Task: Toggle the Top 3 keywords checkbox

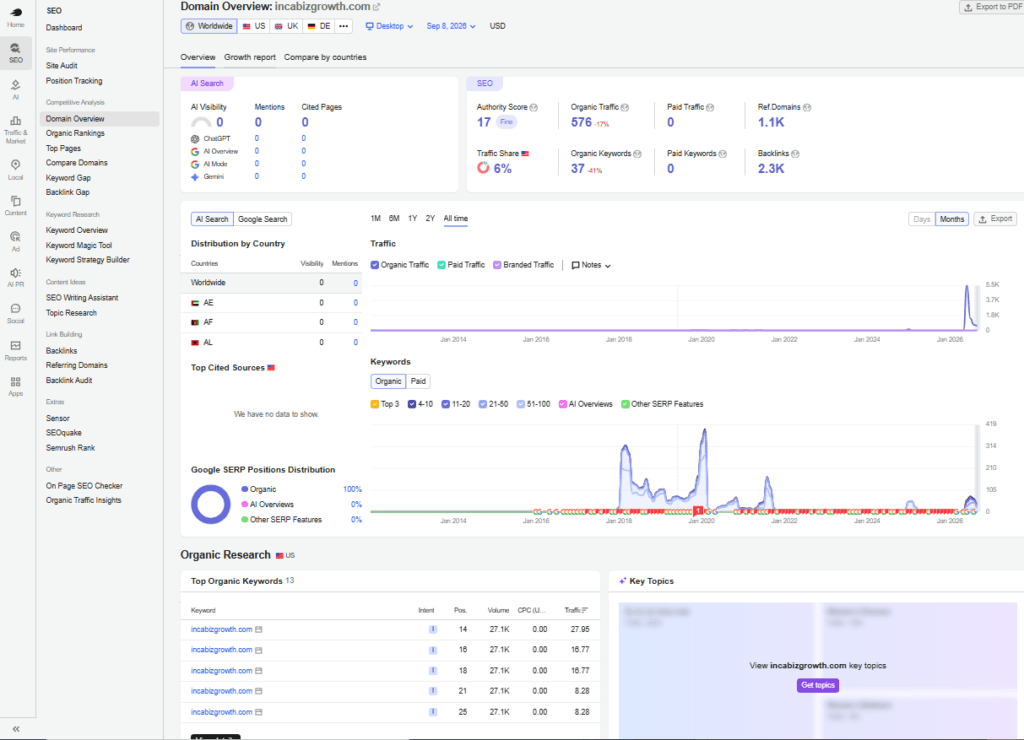Action: [375, 404]
